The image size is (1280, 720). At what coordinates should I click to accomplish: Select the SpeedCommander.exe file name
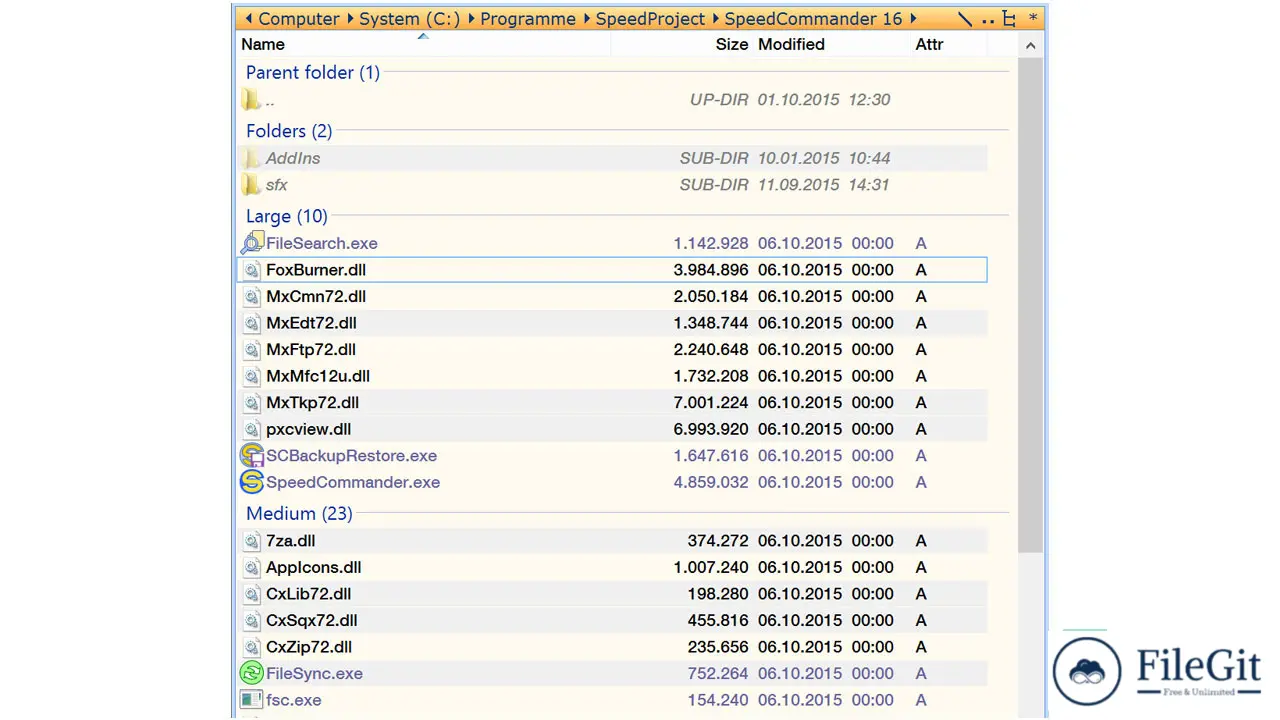pos(353,482)
